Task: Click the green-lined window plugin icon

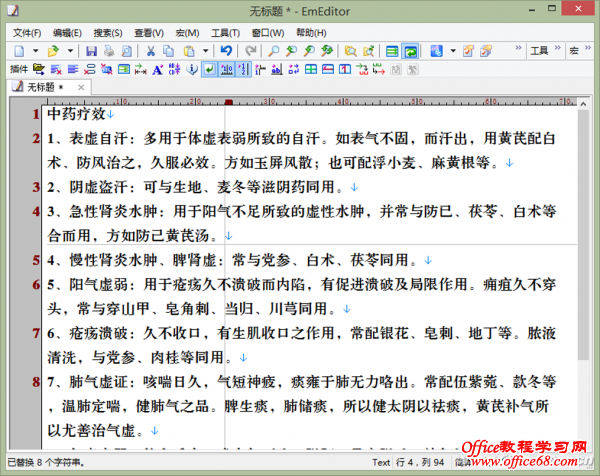Action: [x=124, y=69]
